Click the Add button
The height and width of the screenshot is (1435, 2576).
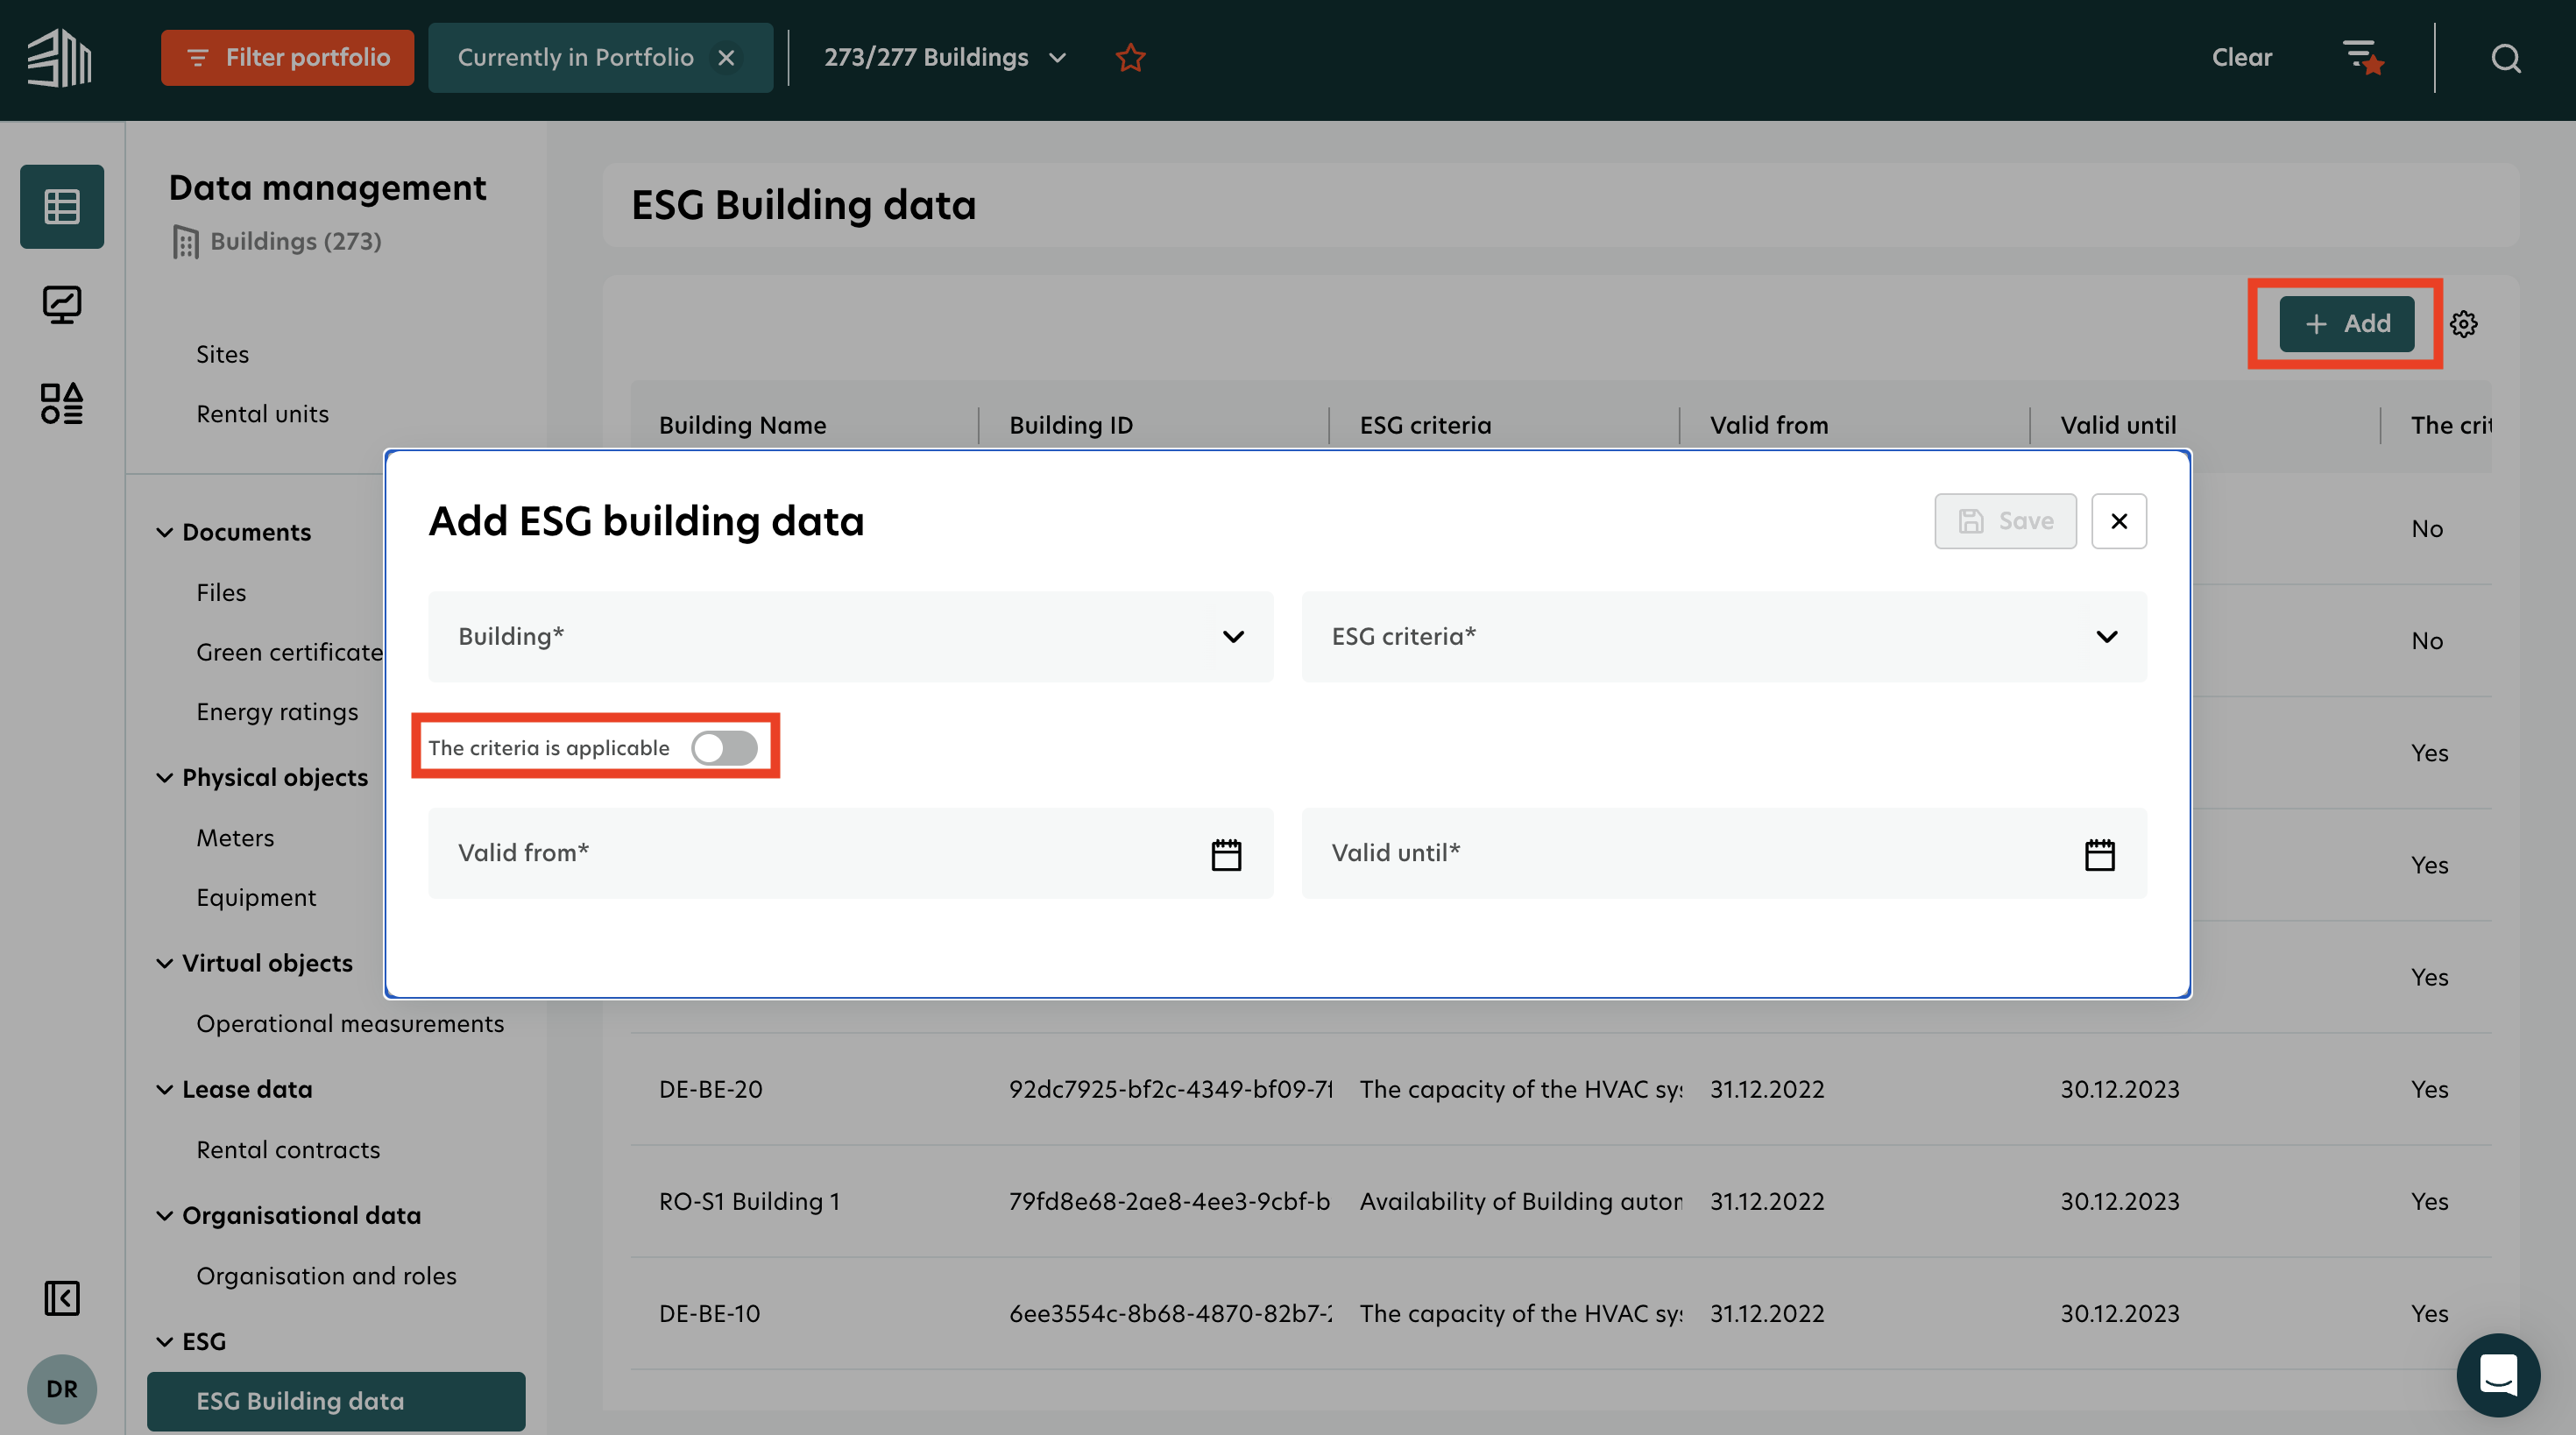(x=2346, y=324)
